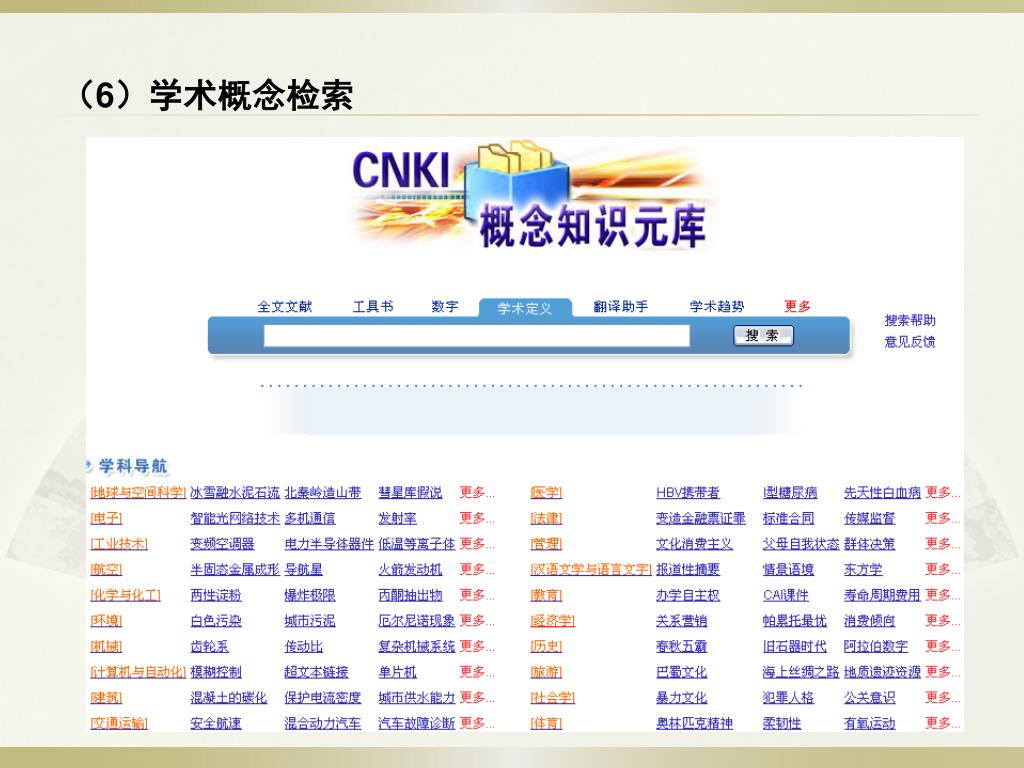Open the 旅游 category
1024x768 pixels.
click(546, 672)
